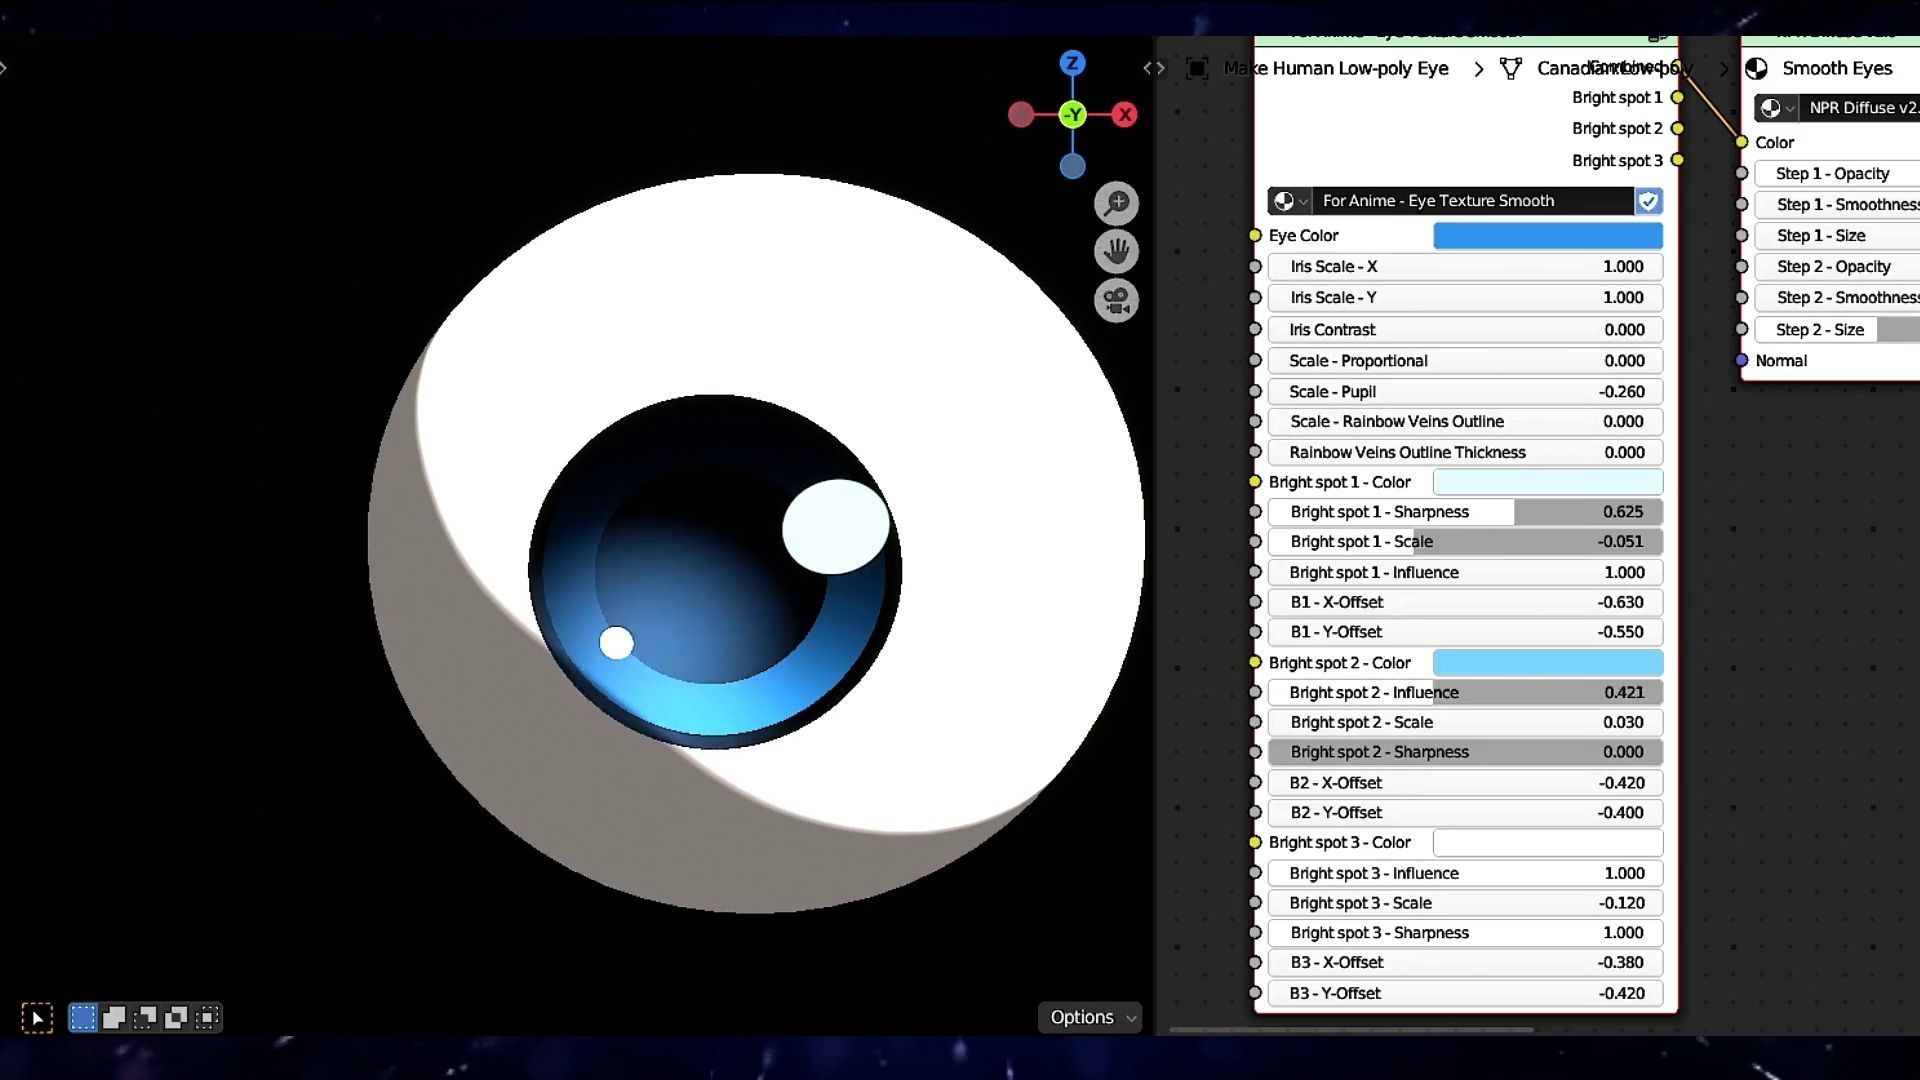
Task: Click the Bright spot 3 - Scale field
Action: (1465, 903)
